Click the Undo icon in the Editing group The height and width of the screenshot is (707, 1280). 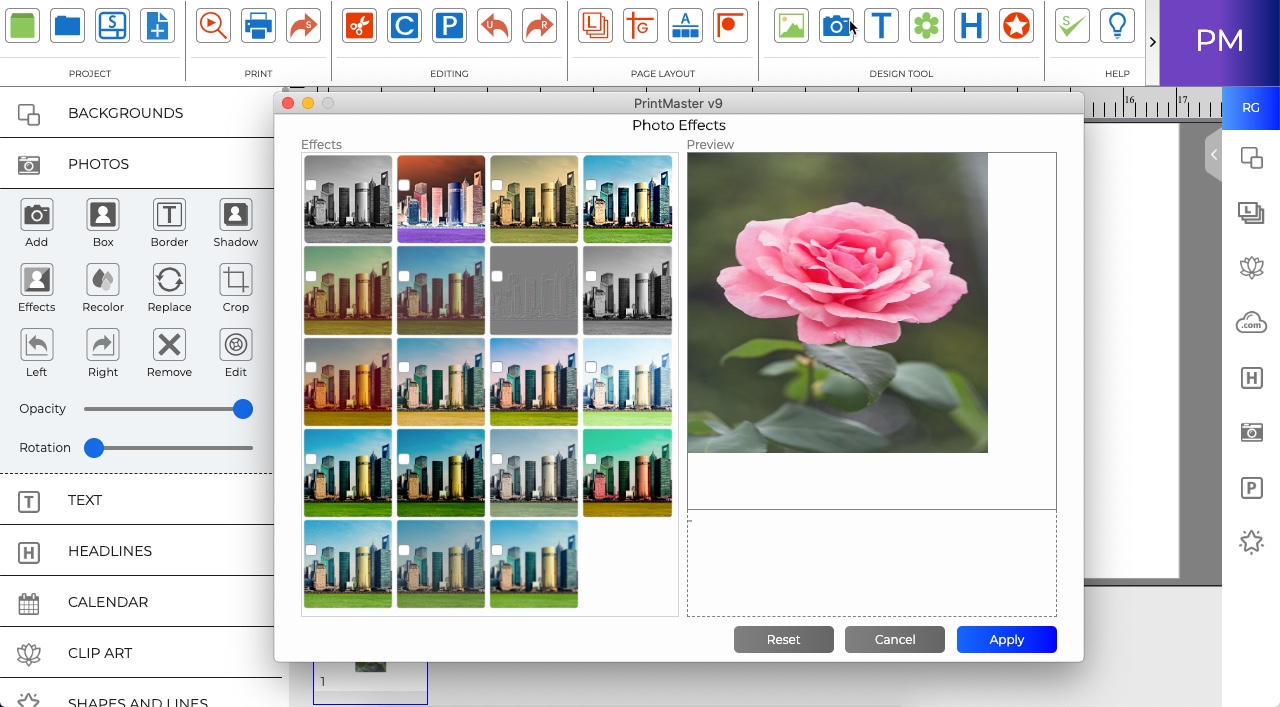tap(494, 26)
